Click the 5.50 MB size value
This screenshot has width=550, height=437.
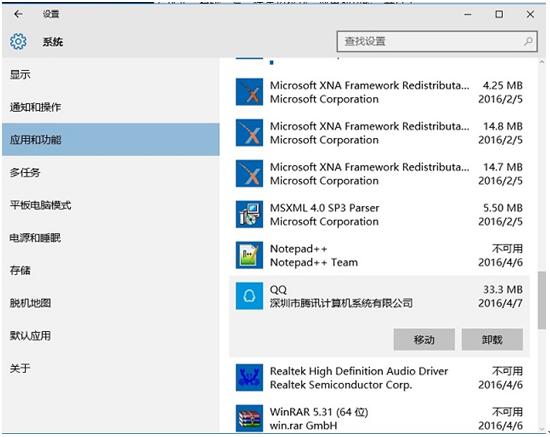(x=503, y=208)
